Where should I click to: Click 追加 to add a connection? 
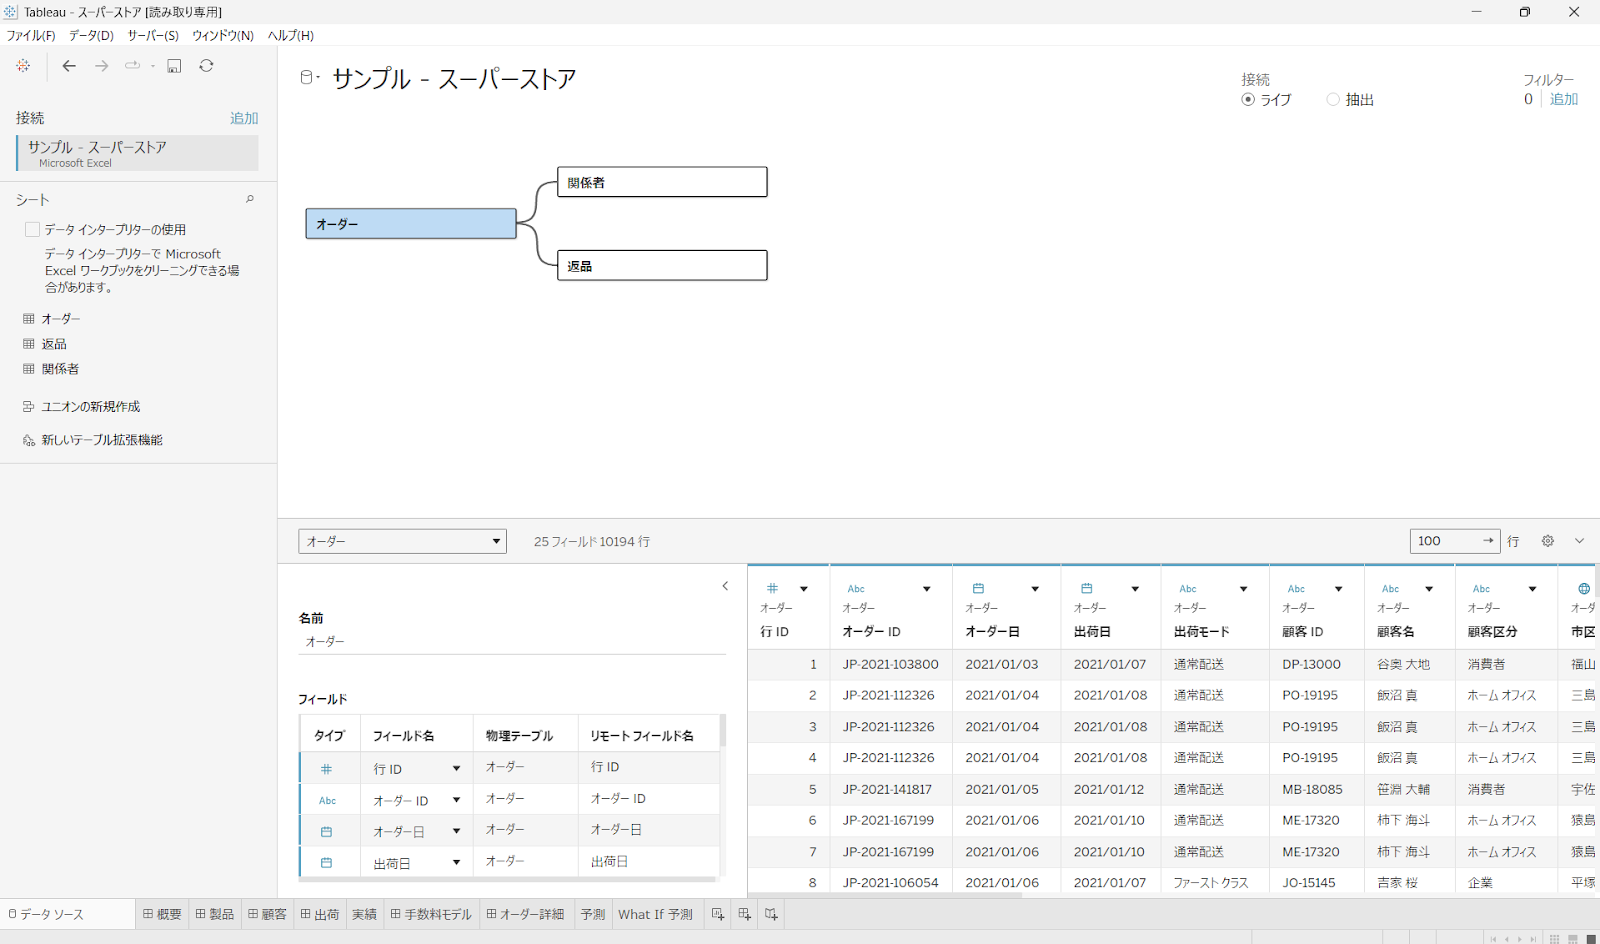(244, 118)
